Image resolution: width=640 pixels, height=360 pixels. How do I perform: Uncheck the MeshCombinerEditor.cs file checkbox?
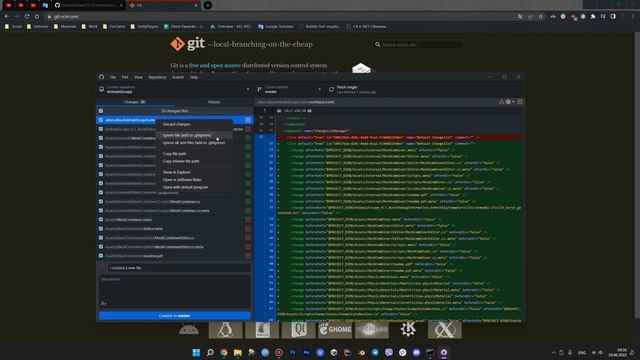point(101,238)
